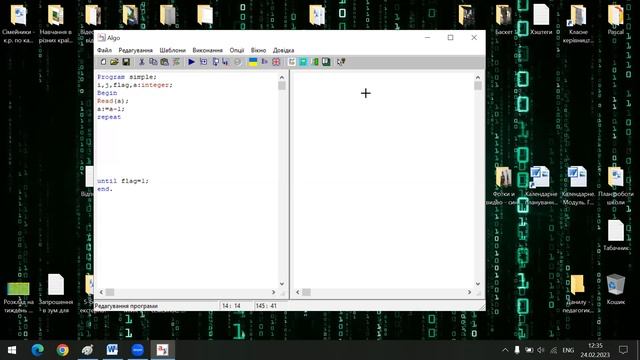Image resolution: width=640 pixels, height=360 pixels.
Task: Copy selection using the toolbar copy icon
Action: [x=153, y=62]
